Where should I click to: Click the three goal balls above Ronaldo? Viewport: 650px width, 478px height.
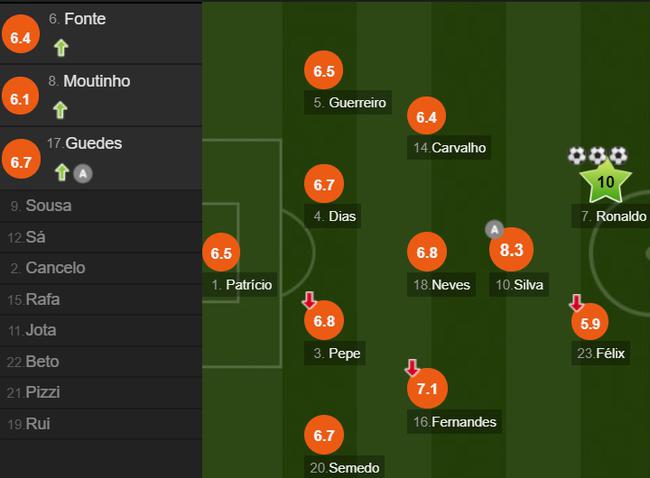click(x=597, y=155)
